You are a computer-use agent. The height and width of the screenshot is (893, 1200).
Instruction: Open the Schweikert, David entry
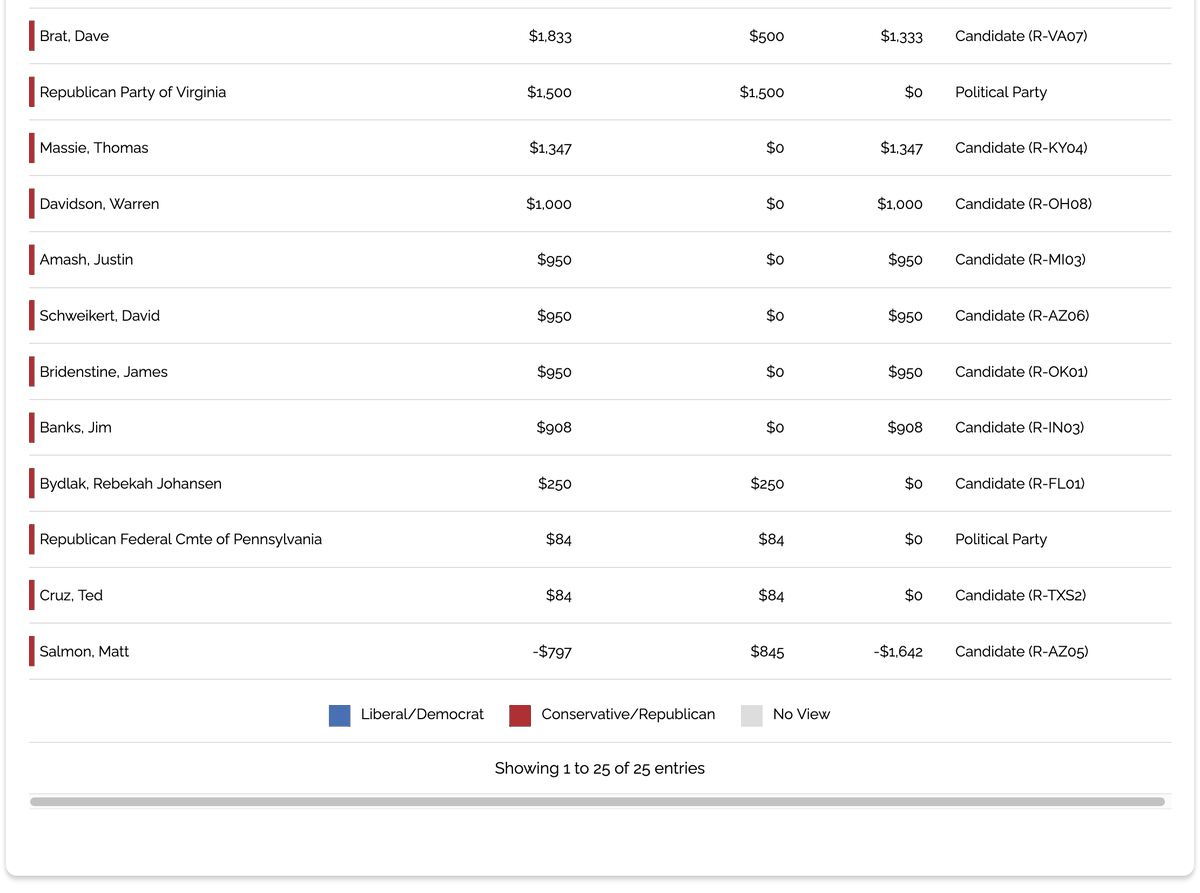point(100,316)
